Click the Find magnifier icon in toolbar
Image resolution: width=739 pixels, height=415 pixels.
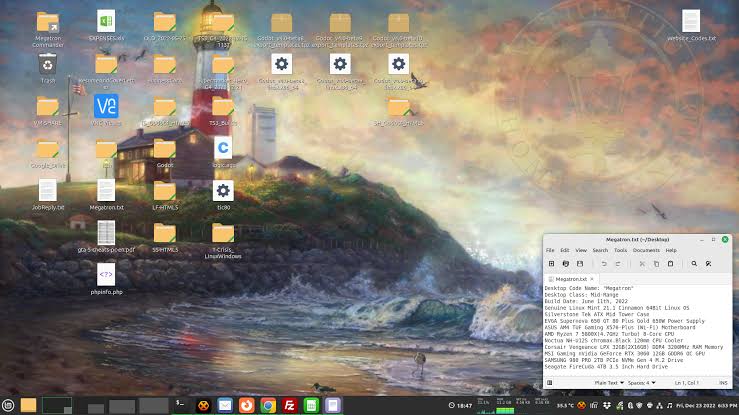[694, 264]
